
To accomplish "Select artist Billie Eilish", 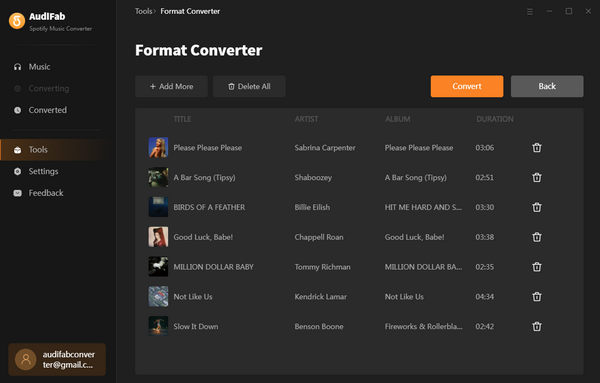I will pos(312,207).
